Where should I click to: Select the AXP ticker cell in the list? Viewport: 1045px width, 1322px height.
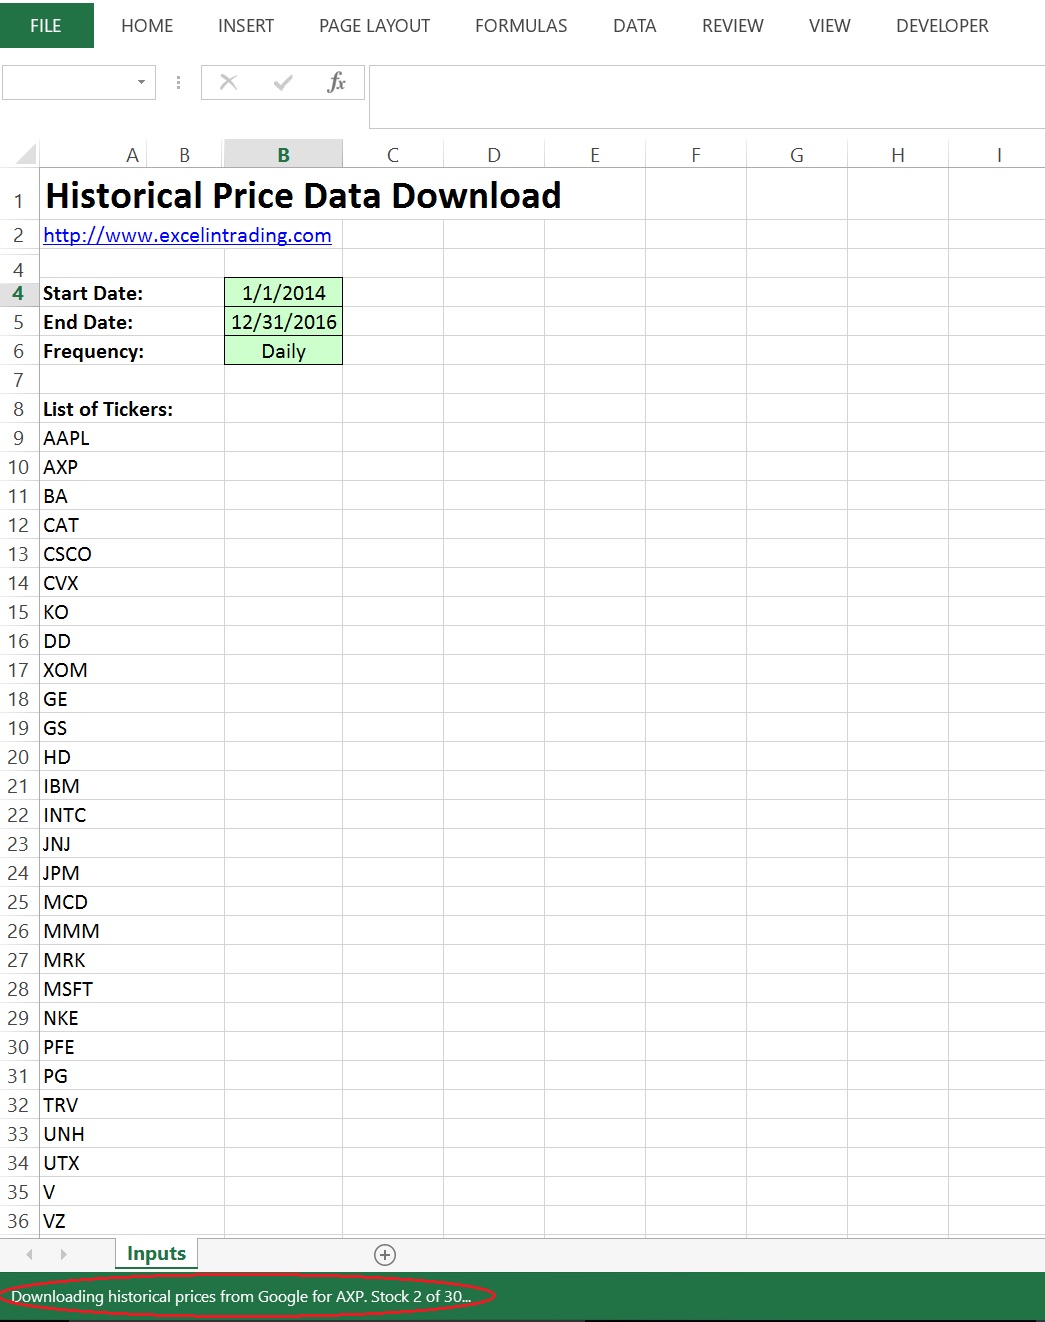point(132,467)
